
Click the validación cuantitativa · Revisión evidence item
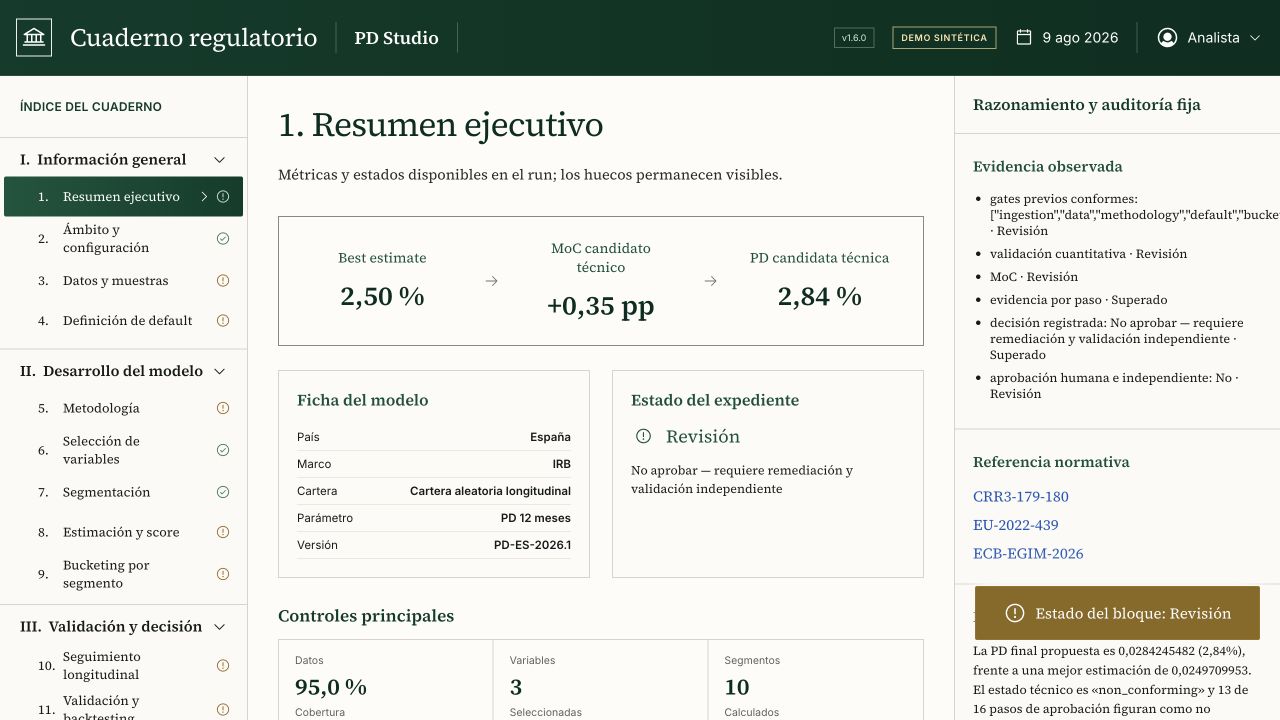pos(1089,254)
